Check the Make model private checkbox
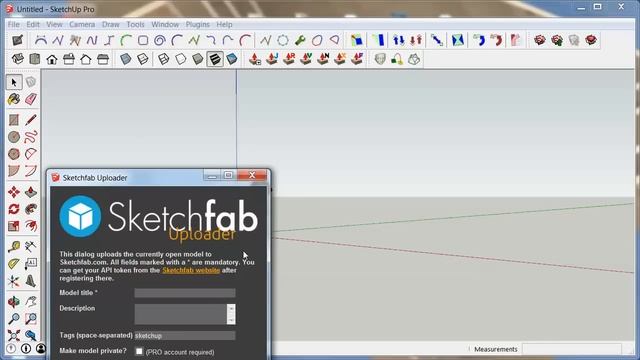This screenshot has height=360, width=640. coord(139,351)
